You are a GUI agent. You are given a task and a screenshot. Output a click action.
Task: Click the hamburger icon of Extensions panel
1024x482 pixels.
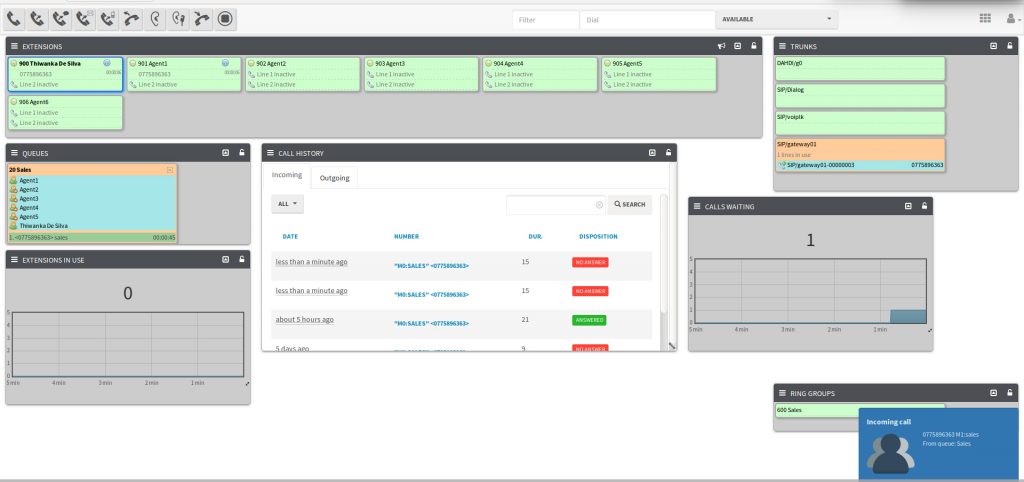click(14, 46)
